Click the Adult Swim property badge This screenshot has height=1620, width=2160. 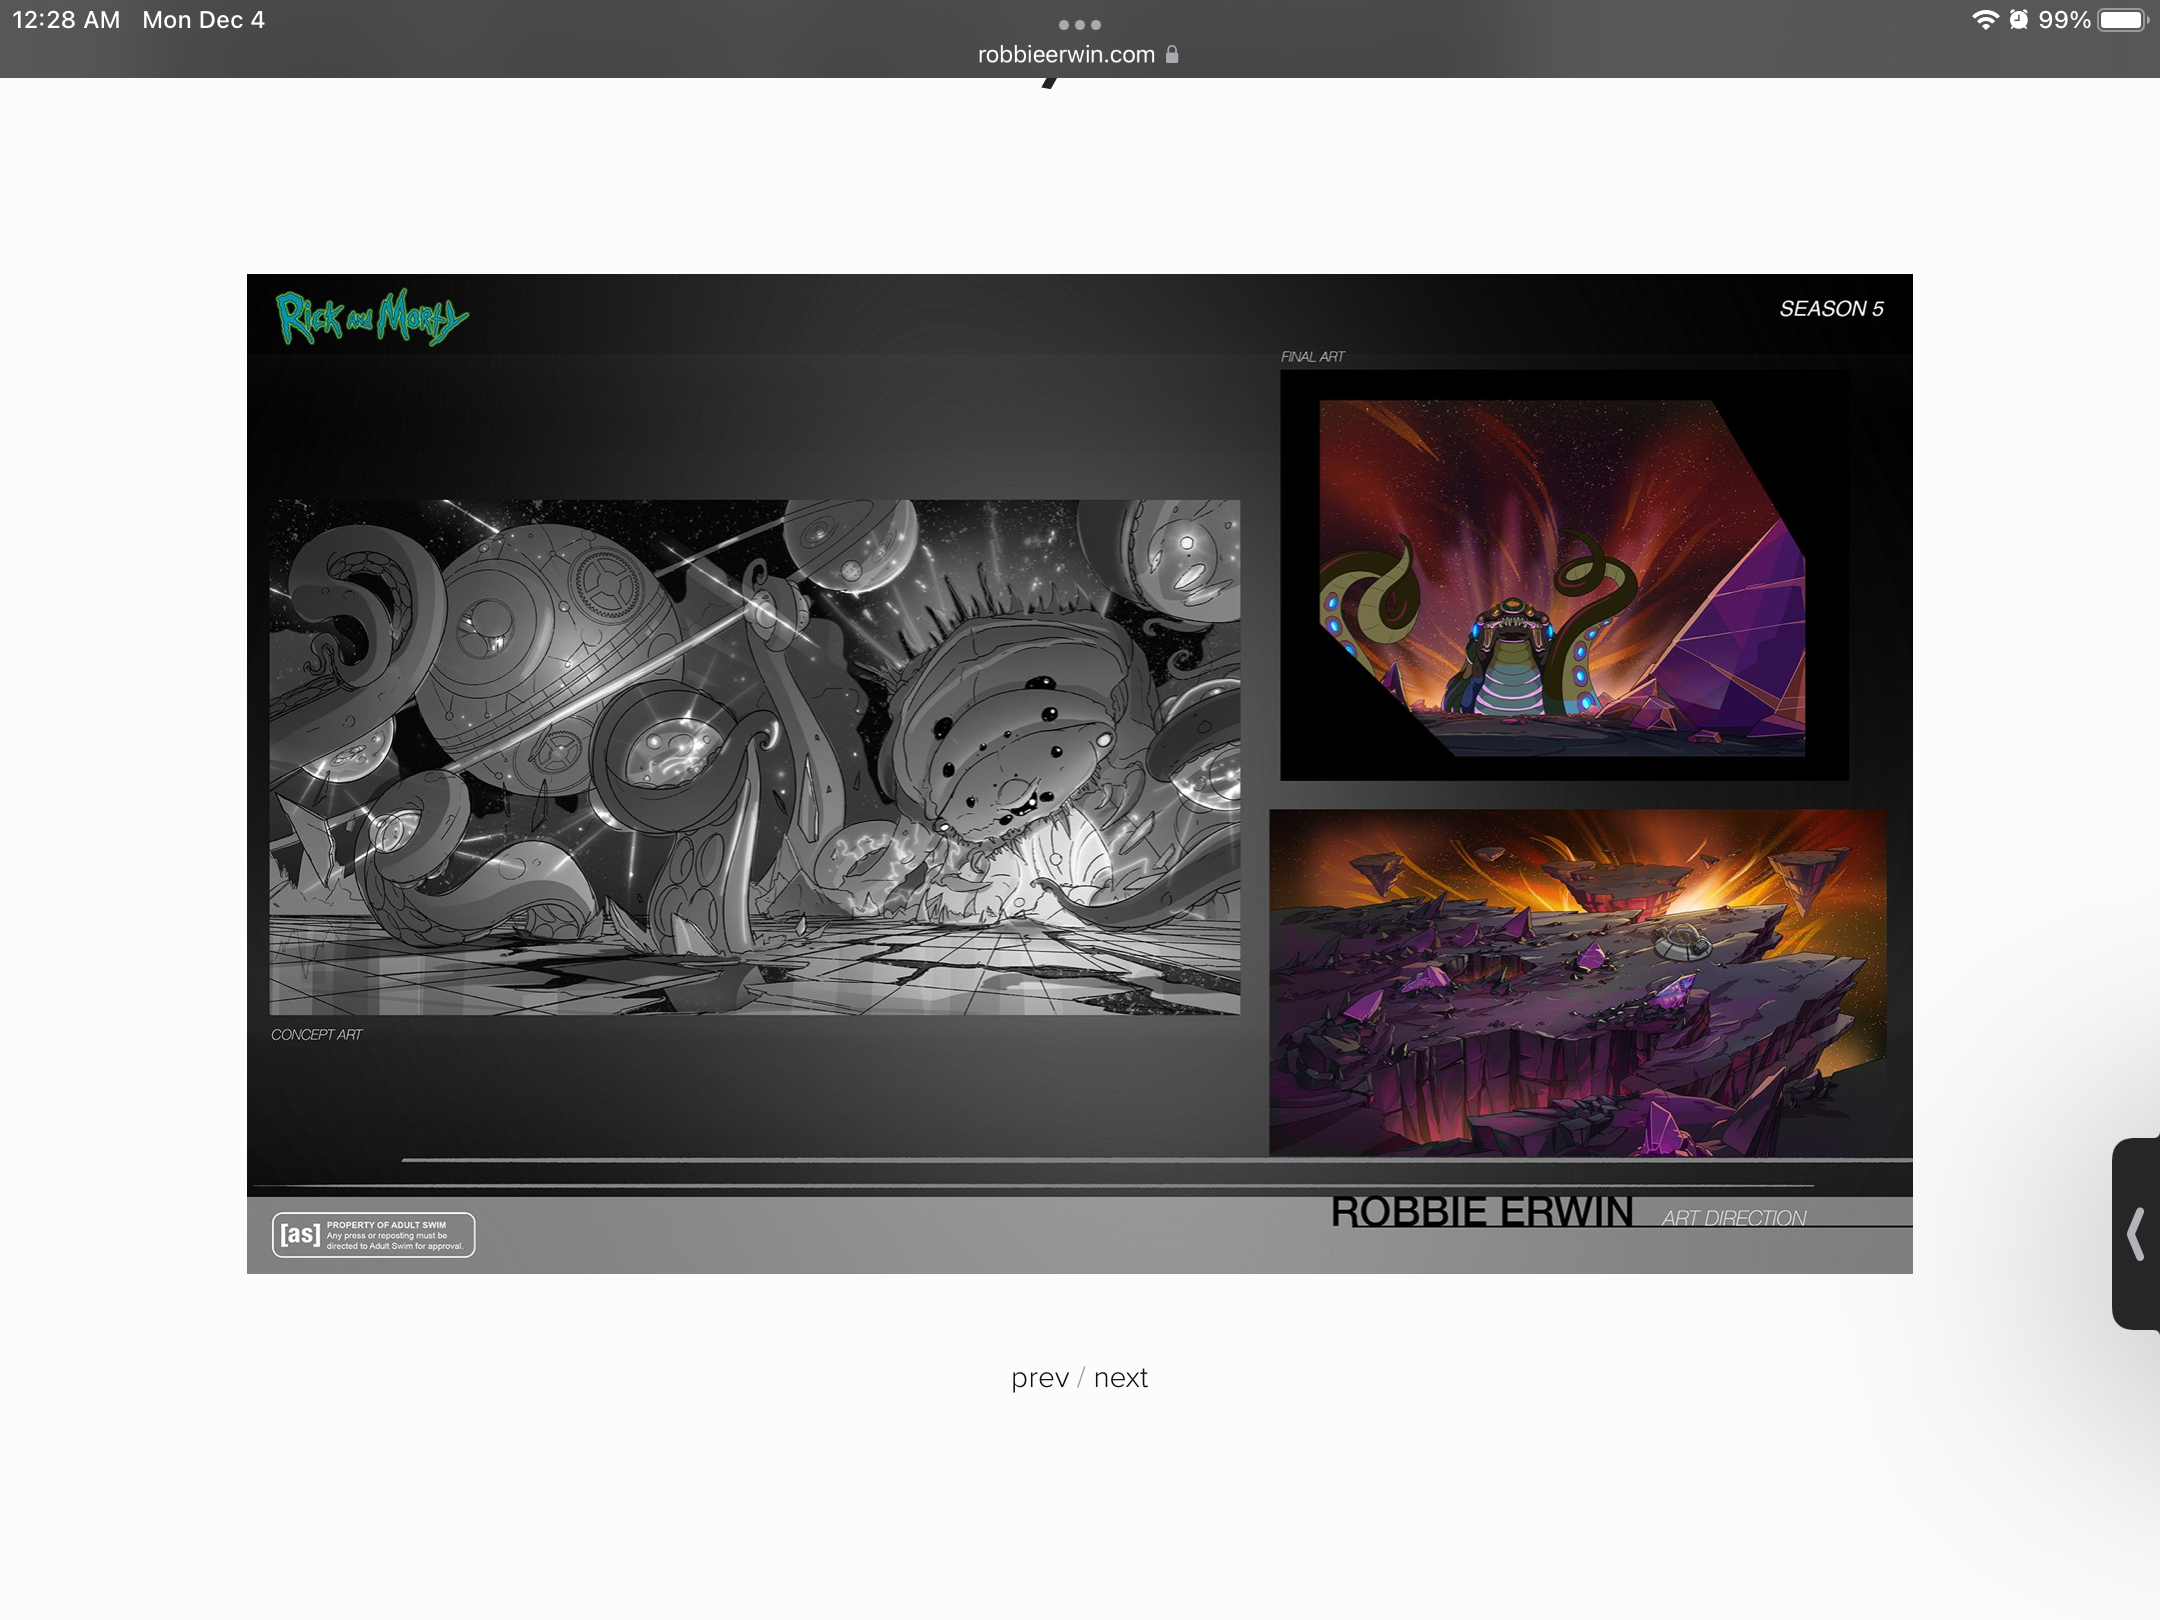point(373,1235)
